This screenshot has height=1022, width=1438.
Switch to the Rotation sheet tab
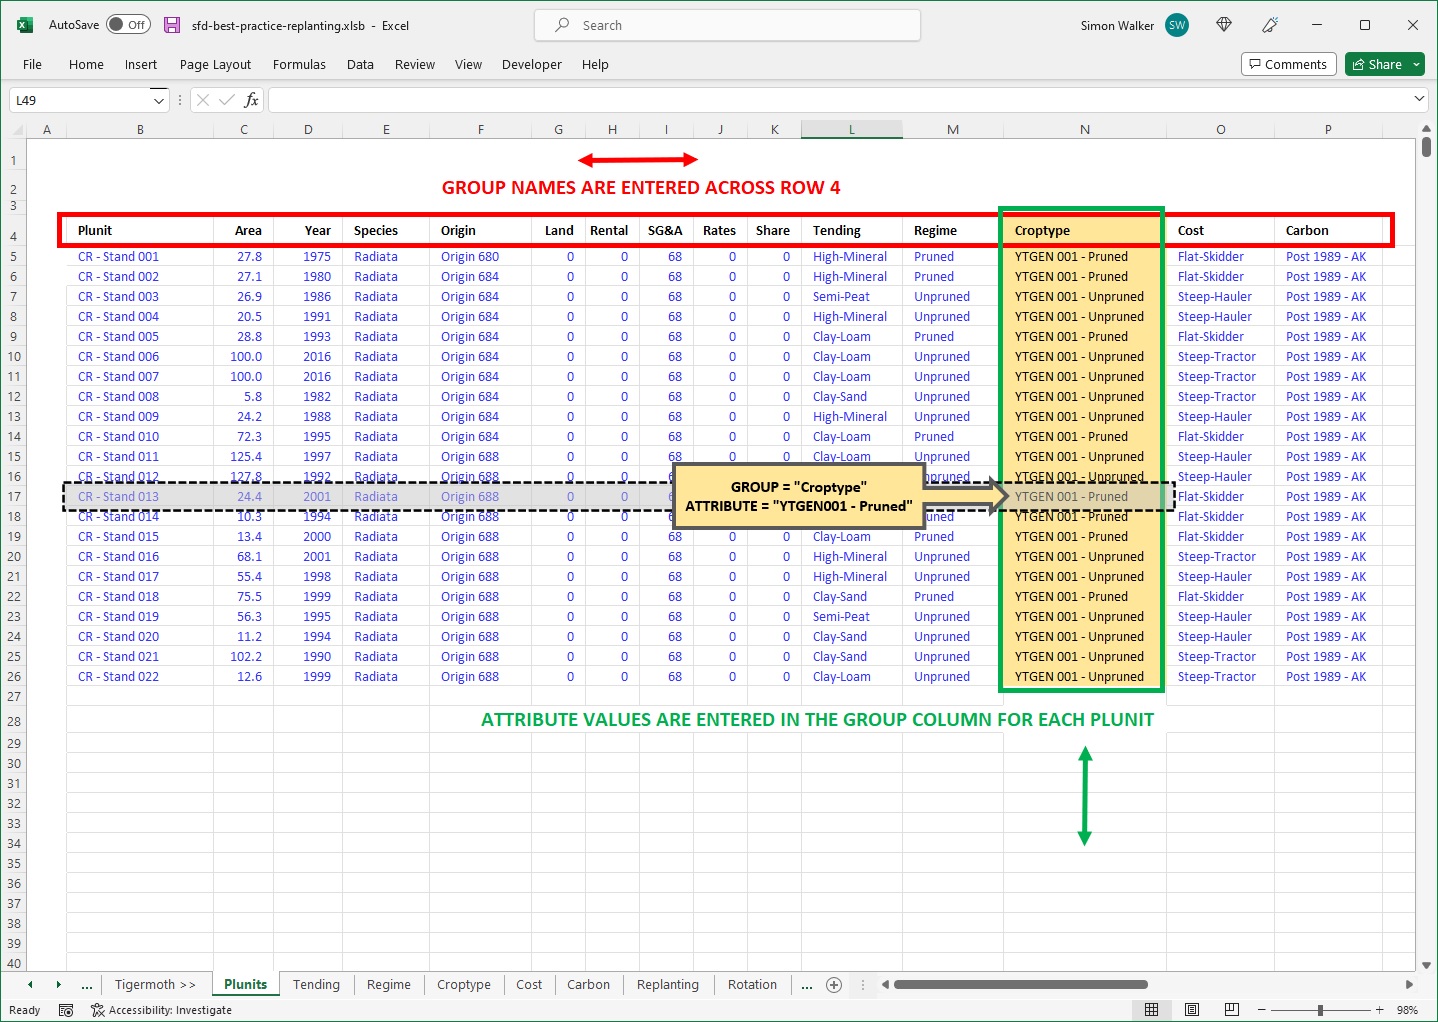tap(752, 985)
